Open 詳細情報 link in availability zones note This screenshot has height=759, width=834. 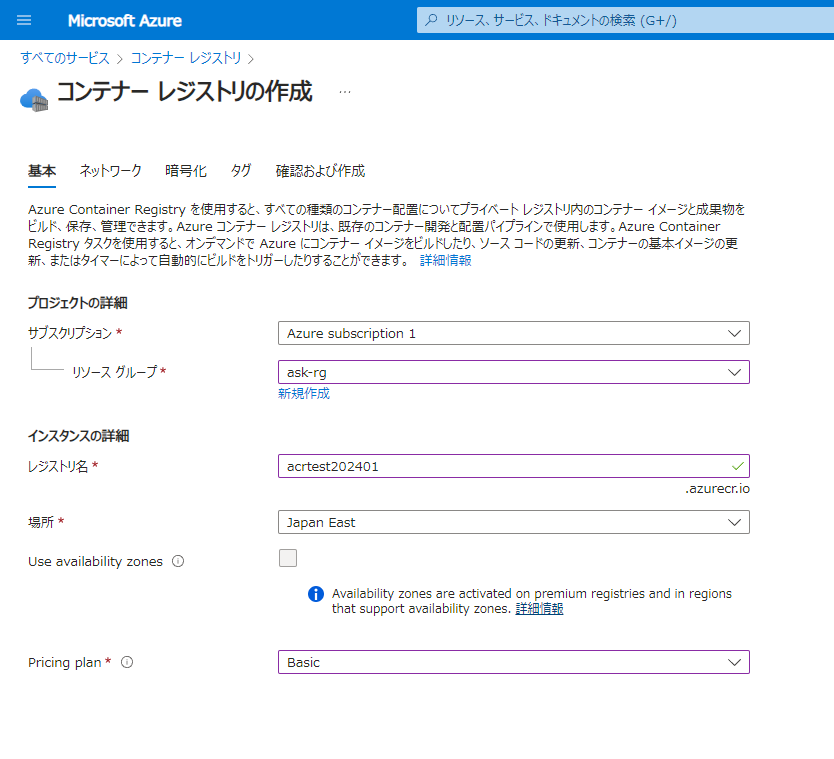pos(539,608)
